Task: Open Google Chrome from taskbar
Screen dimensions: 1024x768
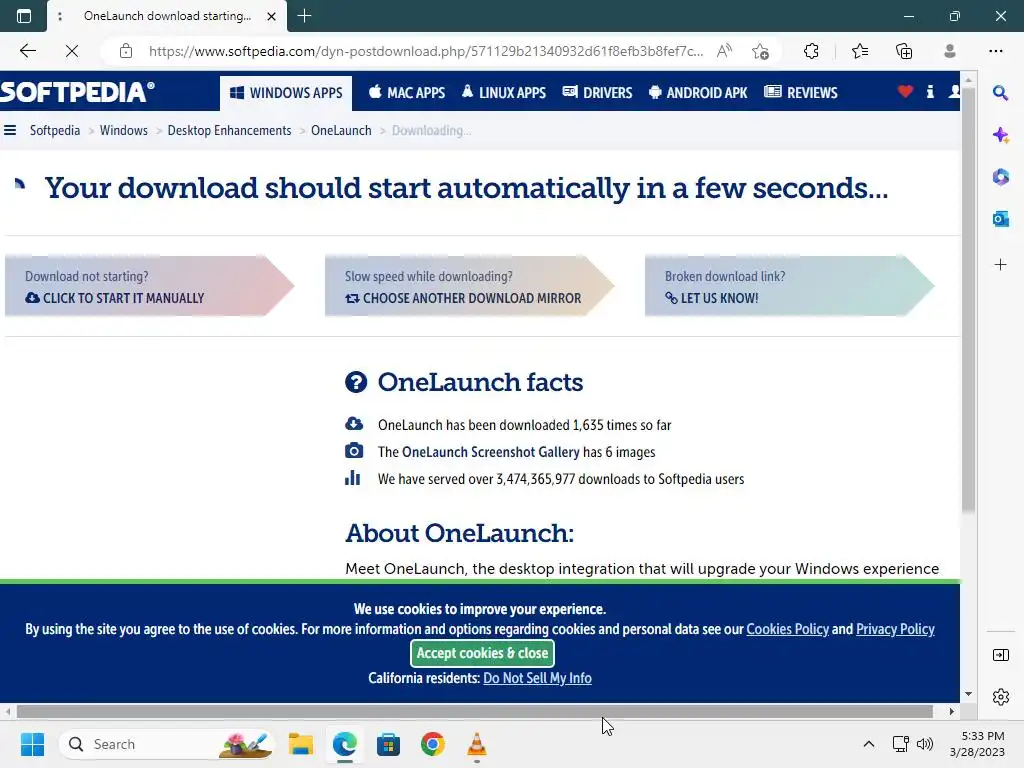Action: (x=432, y=744)
